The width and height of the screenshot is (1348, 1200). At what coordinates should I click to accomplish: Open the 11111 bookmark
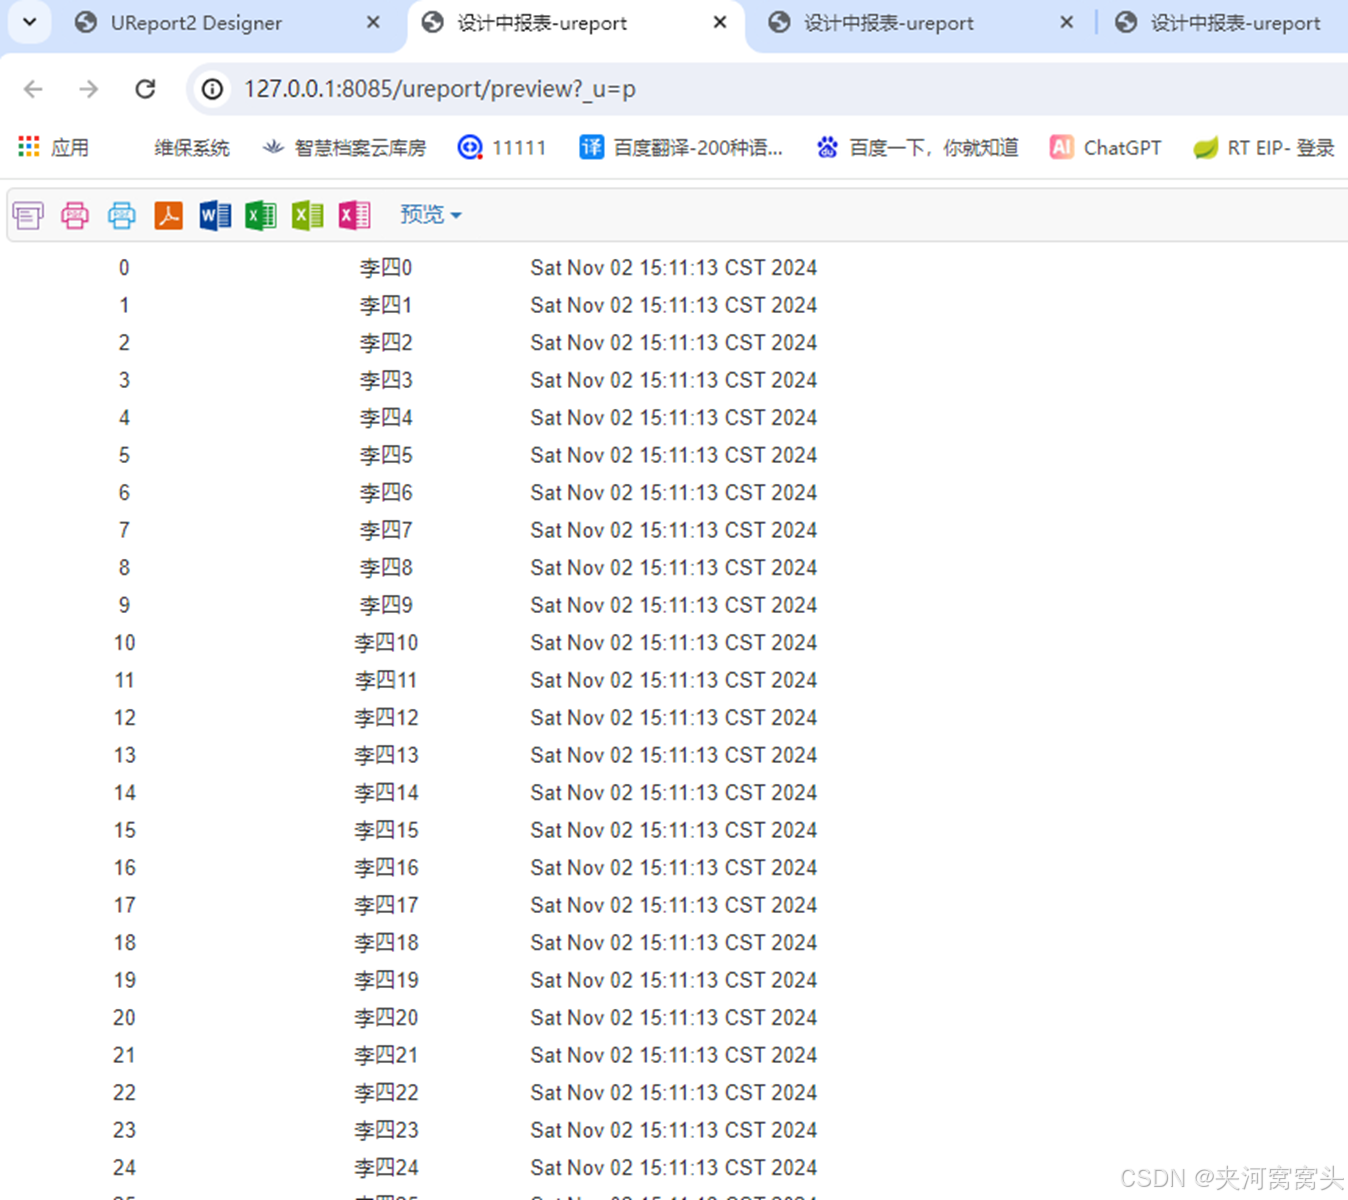click(x=502, y=148)
